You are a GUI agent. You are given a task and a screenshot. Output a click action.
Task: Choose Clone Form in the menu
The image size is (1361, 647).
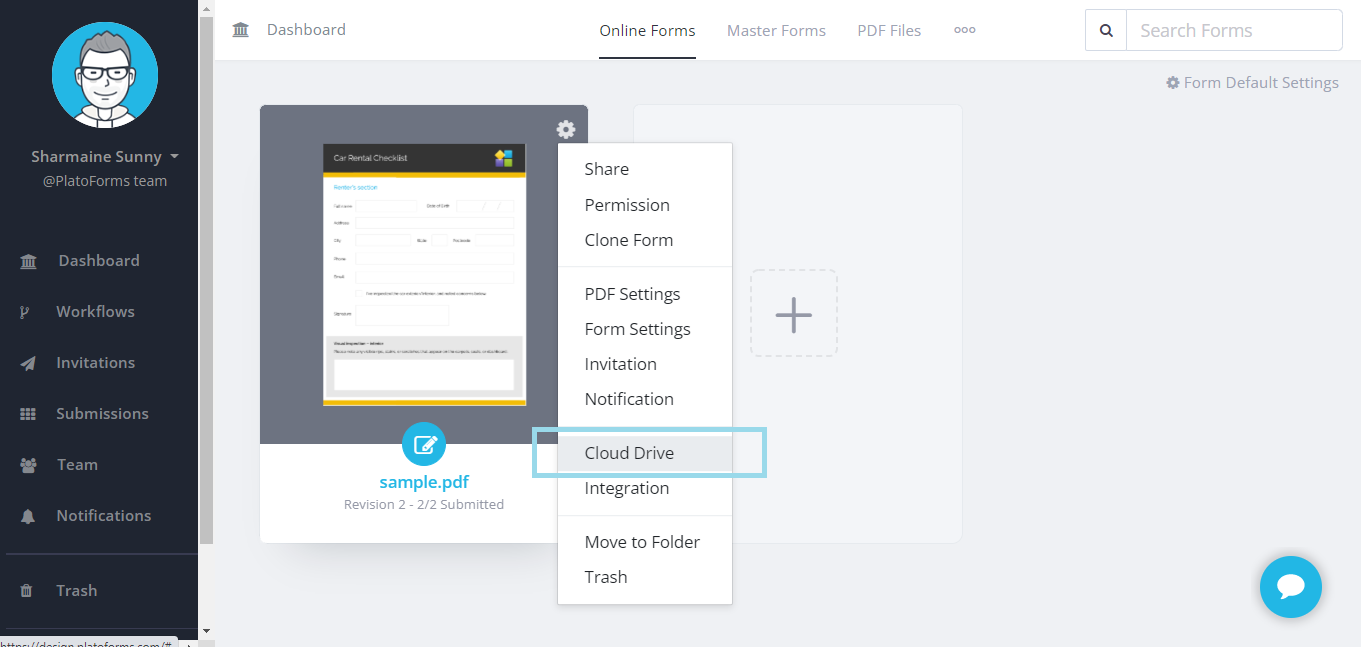point(628,240)
